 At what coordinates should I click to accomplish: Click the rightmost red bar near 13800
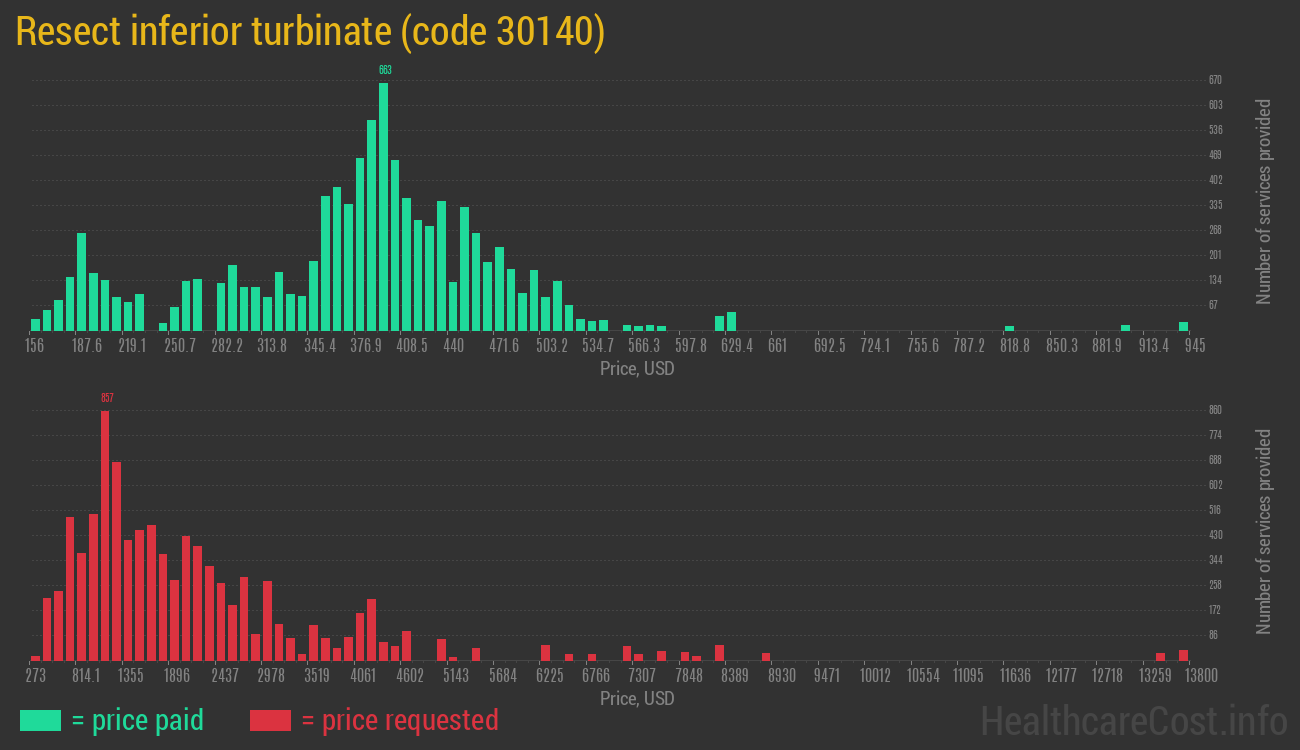click(x=1183, y=655)
